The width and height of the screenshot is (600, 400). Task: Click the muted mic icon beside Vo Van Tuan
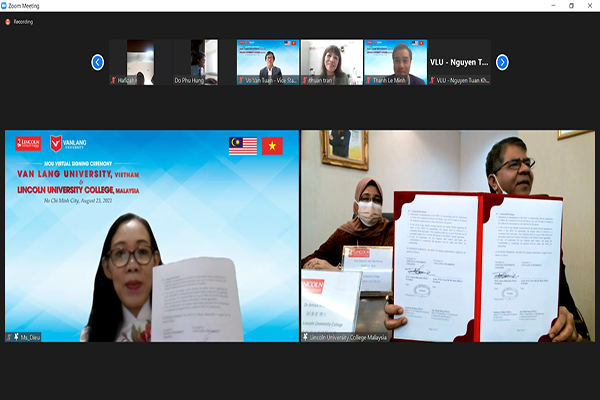(x=241, y=80)
